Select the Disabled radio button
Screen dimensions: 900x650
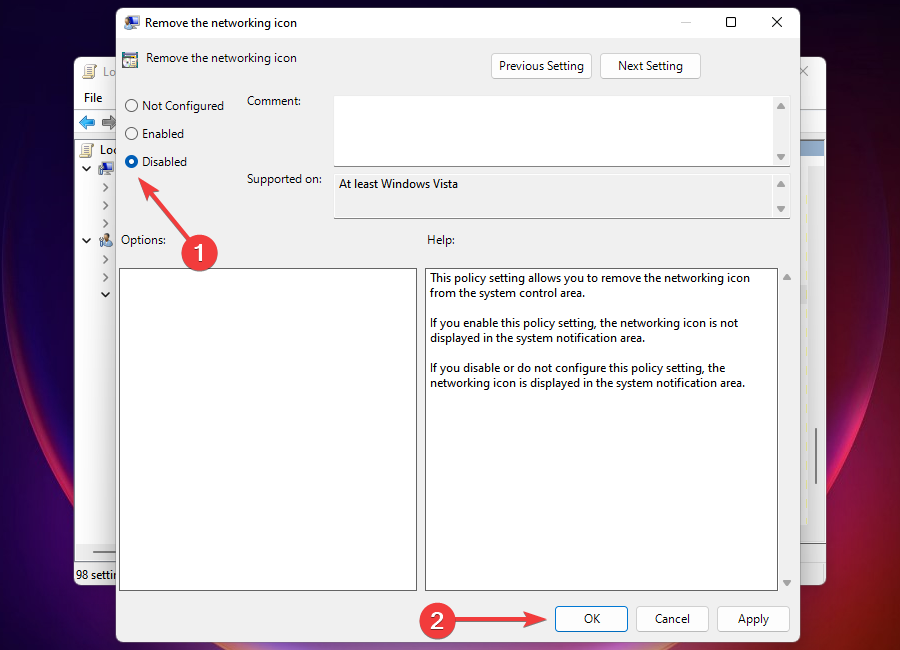[130, 161]
